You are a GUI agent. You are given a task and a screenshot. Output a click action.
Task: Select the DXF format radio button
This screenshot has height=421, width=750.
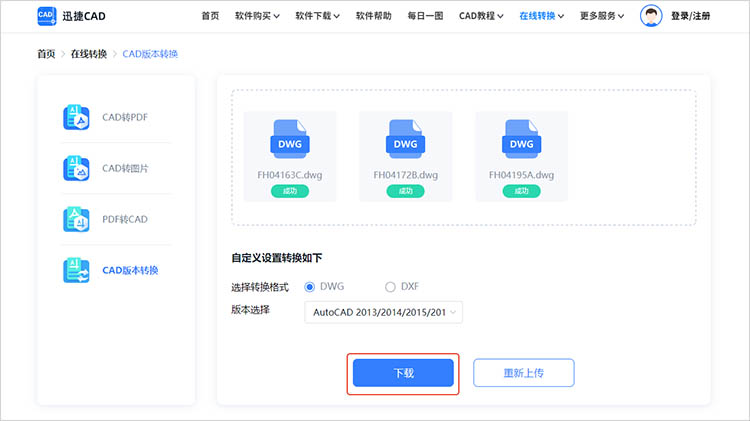click(x=390, y=287)
